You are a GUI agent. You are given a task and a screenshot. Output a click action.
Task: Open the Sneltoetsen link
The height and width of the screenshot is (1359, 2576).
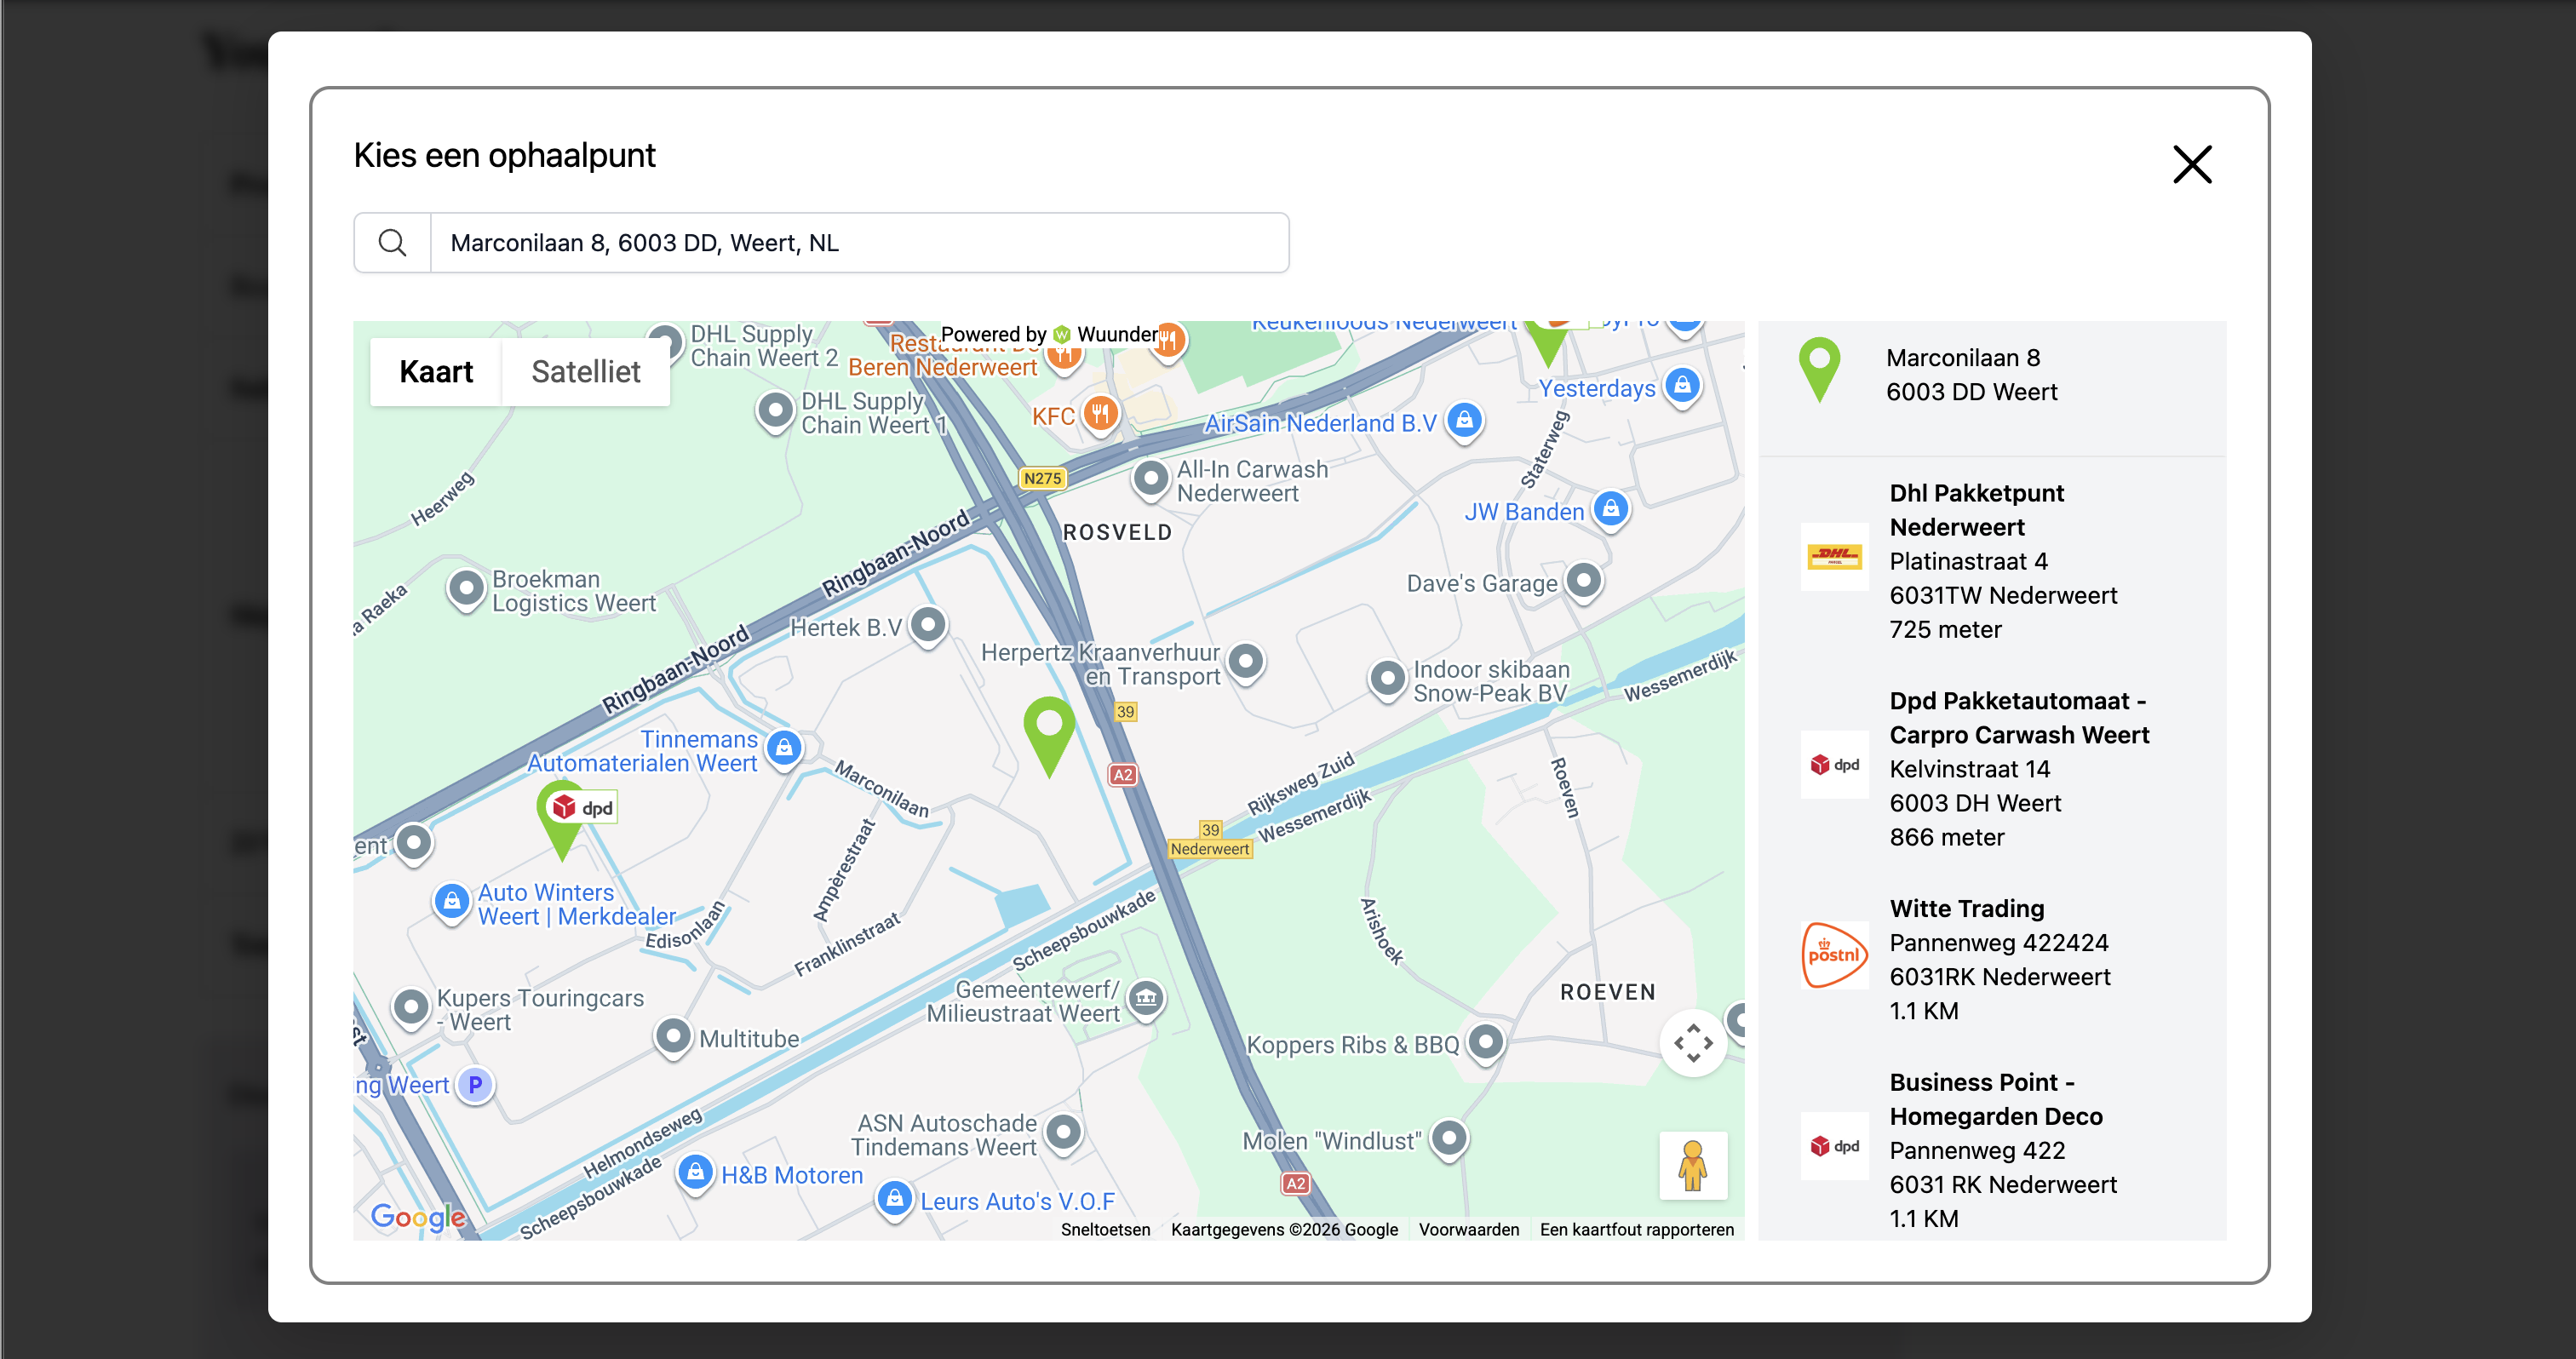point(1105,1229)
